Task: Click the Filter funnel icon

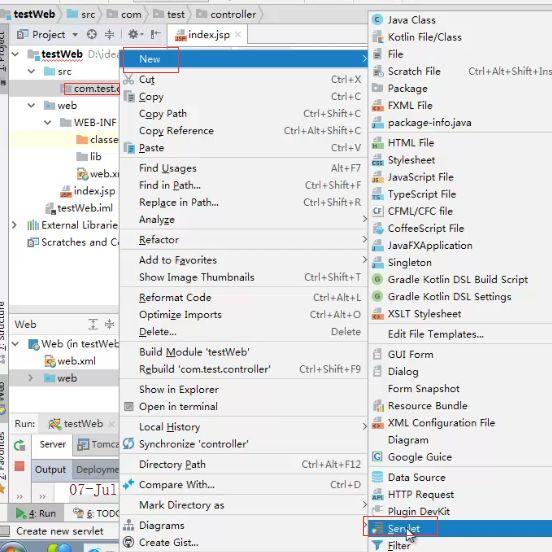Action: tap(377, 545)
